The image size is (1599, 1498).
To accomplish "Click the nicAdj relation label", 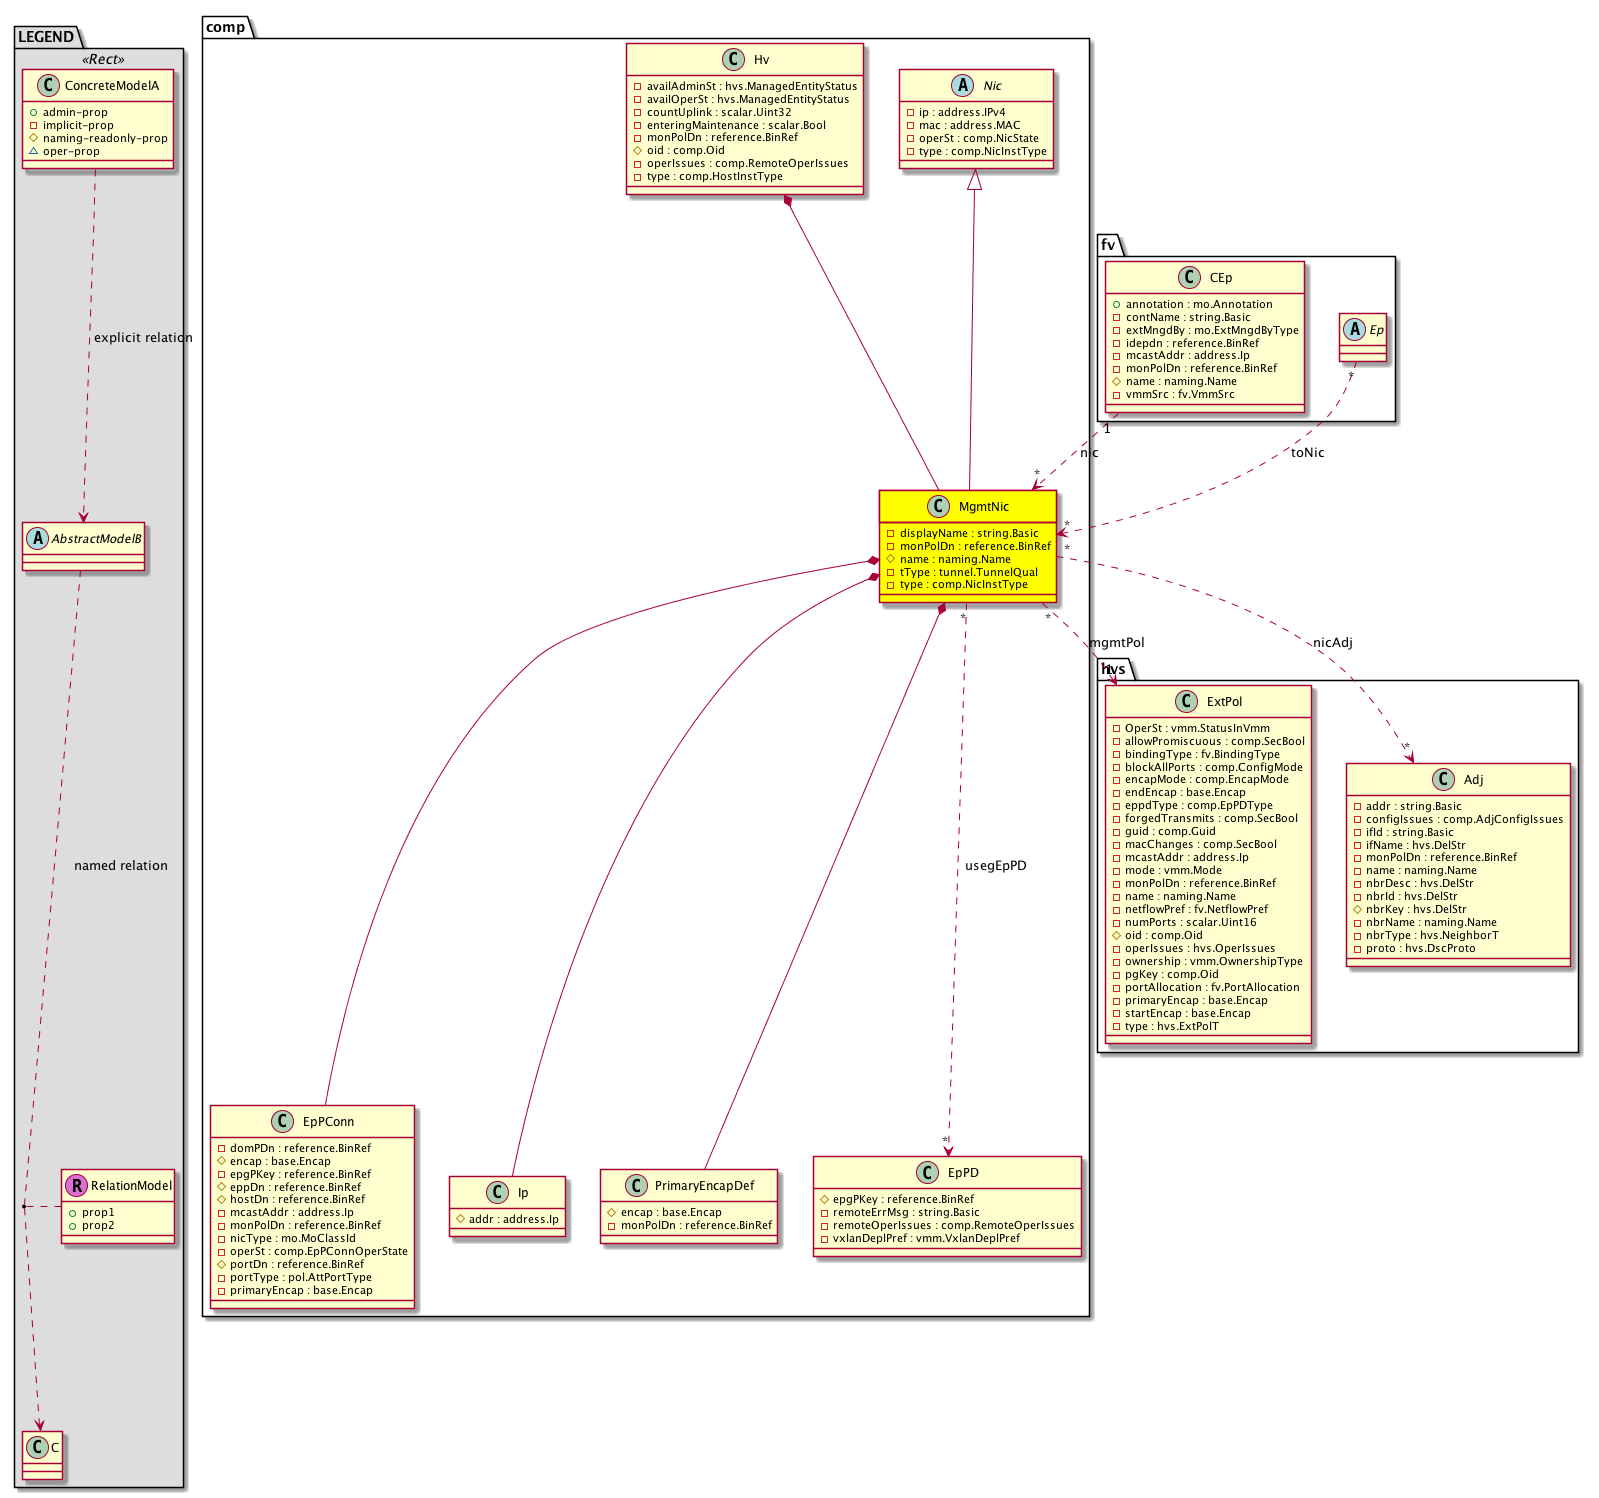I will [1332, 642].
